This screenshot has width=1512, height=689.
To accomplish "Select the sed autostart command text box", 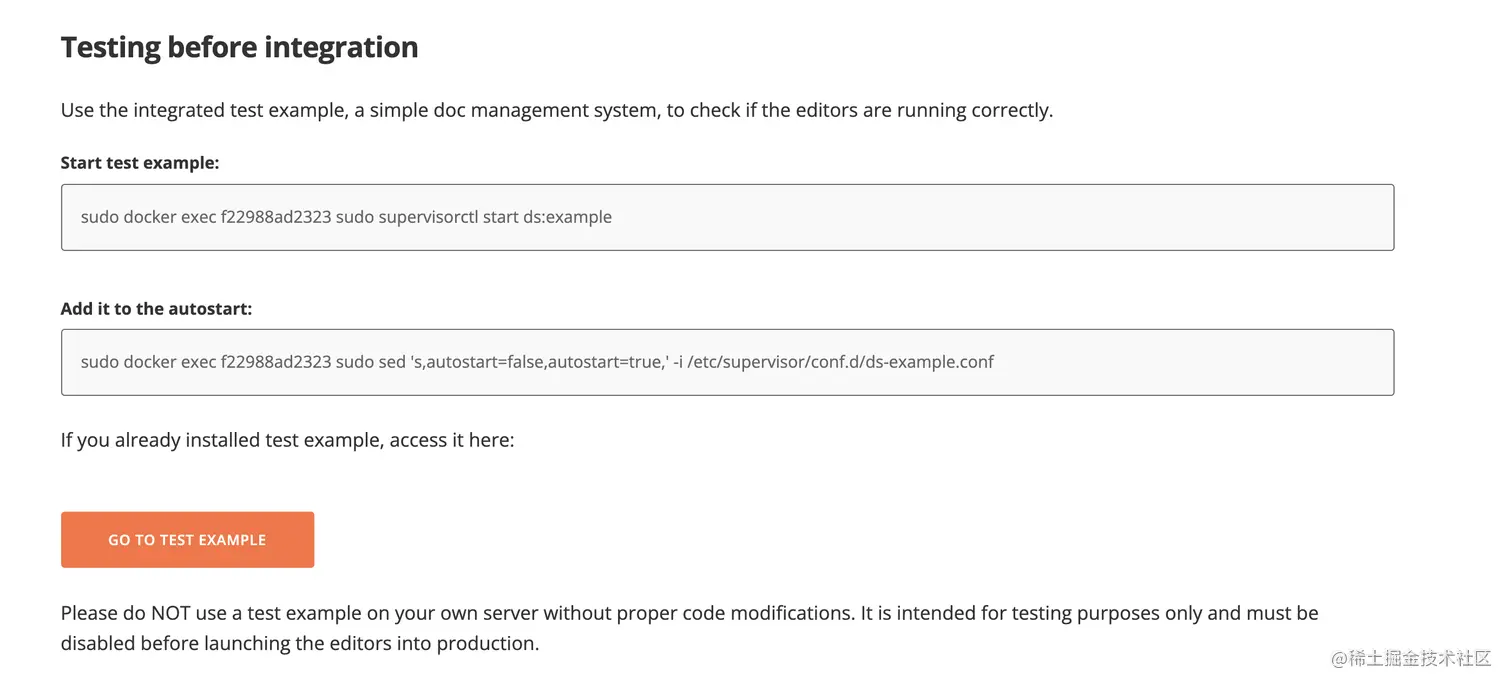I will point(727,362).
